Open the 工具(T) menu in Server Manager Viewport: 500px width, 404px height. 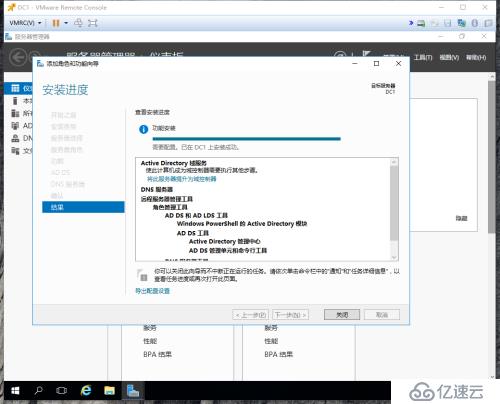[x=423, y=58]
